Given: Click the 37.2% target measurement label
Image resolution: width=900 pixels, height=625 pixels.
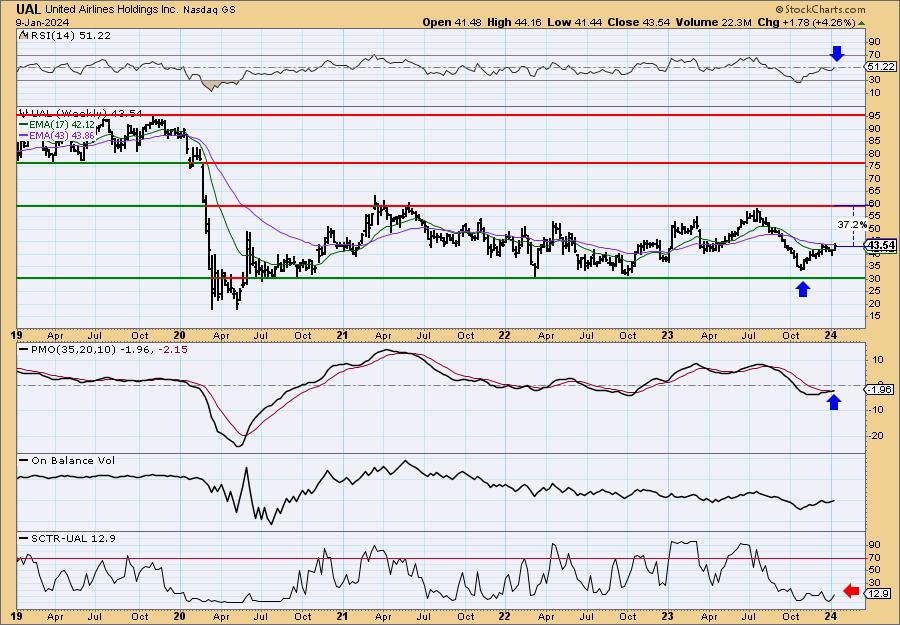Looking at the screenshot, I should (x=852, y=224).
